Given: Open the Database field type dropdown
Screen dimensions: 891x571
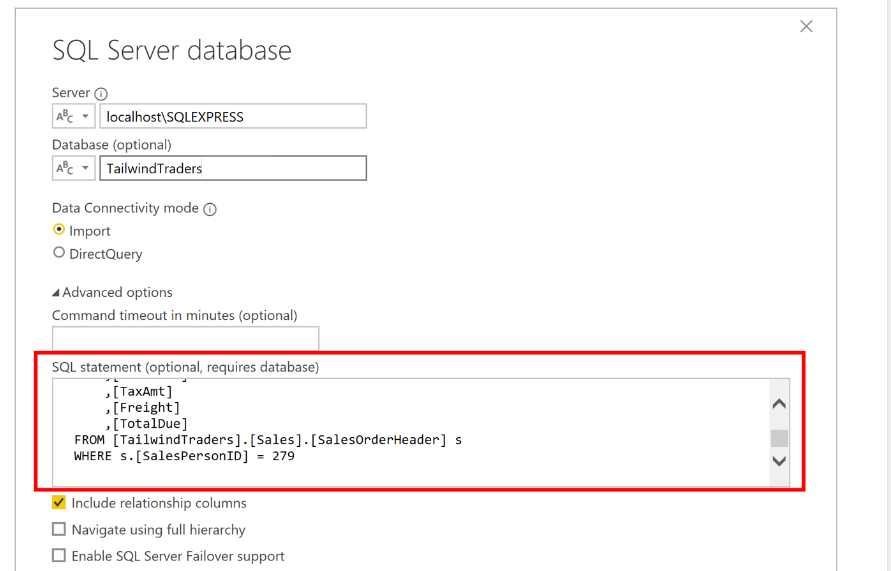Looking at the screenshot, I should pyautogui.click(x=73, y=168).
